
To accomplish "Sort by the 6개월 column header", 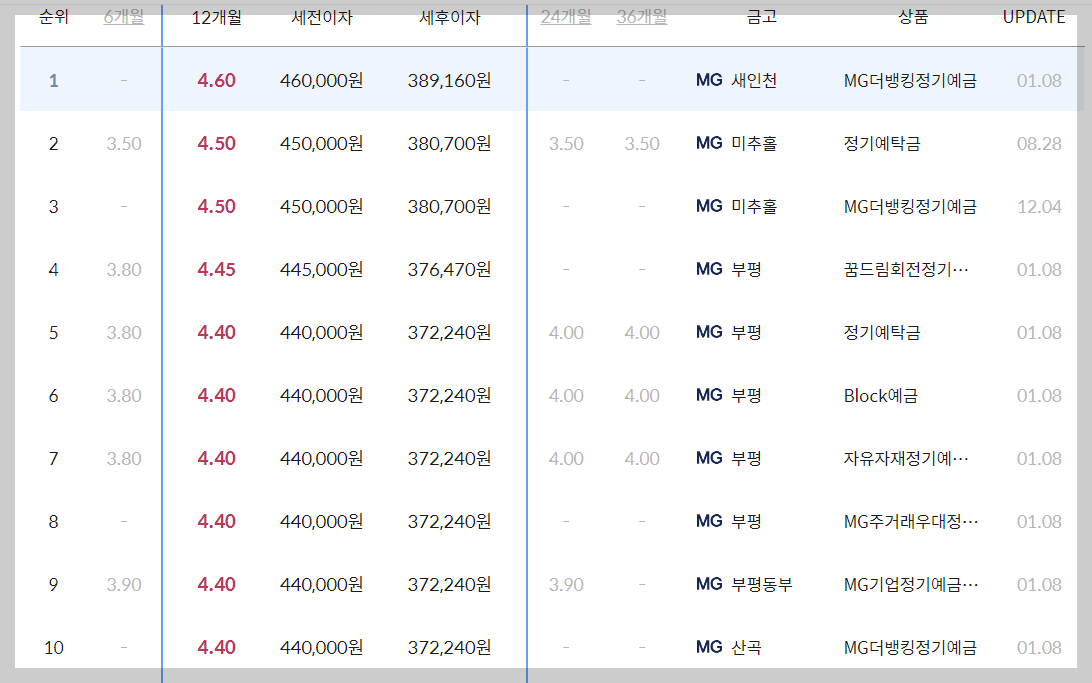I will 123,17.
